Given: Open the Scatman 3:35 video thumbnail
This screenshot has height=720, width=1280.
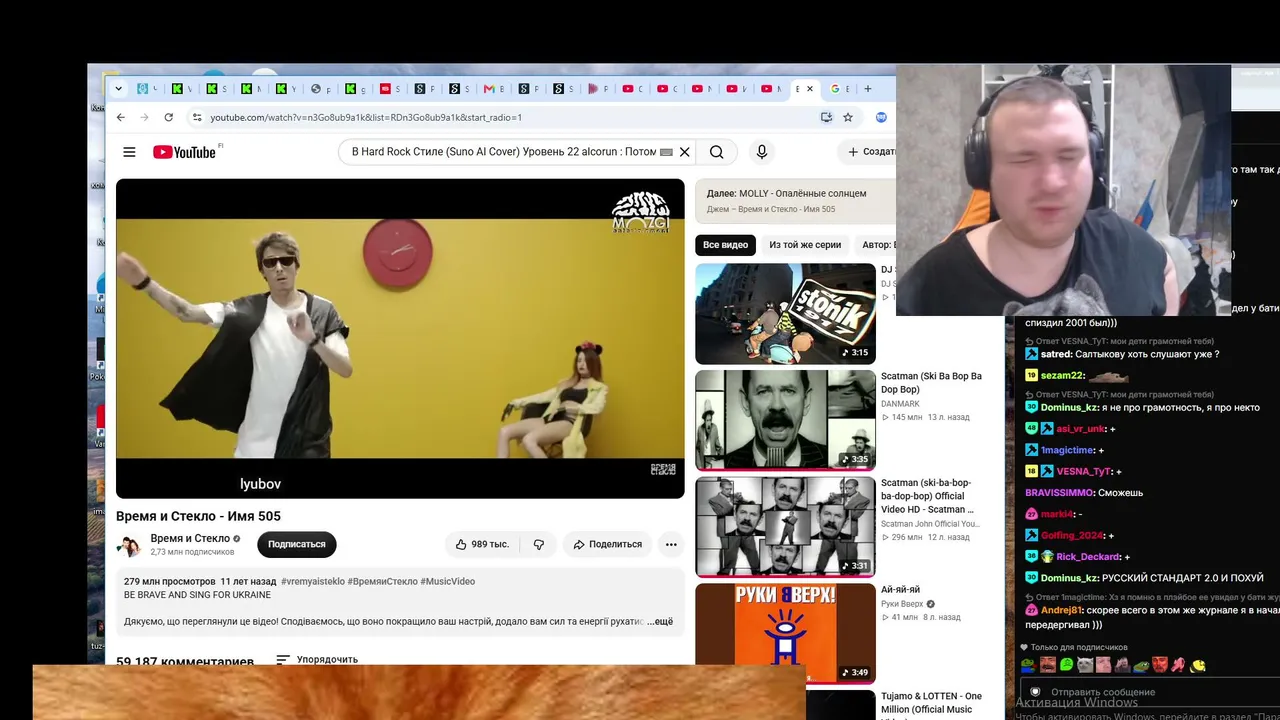Looking at the screenshot, I should coord(785,420).
